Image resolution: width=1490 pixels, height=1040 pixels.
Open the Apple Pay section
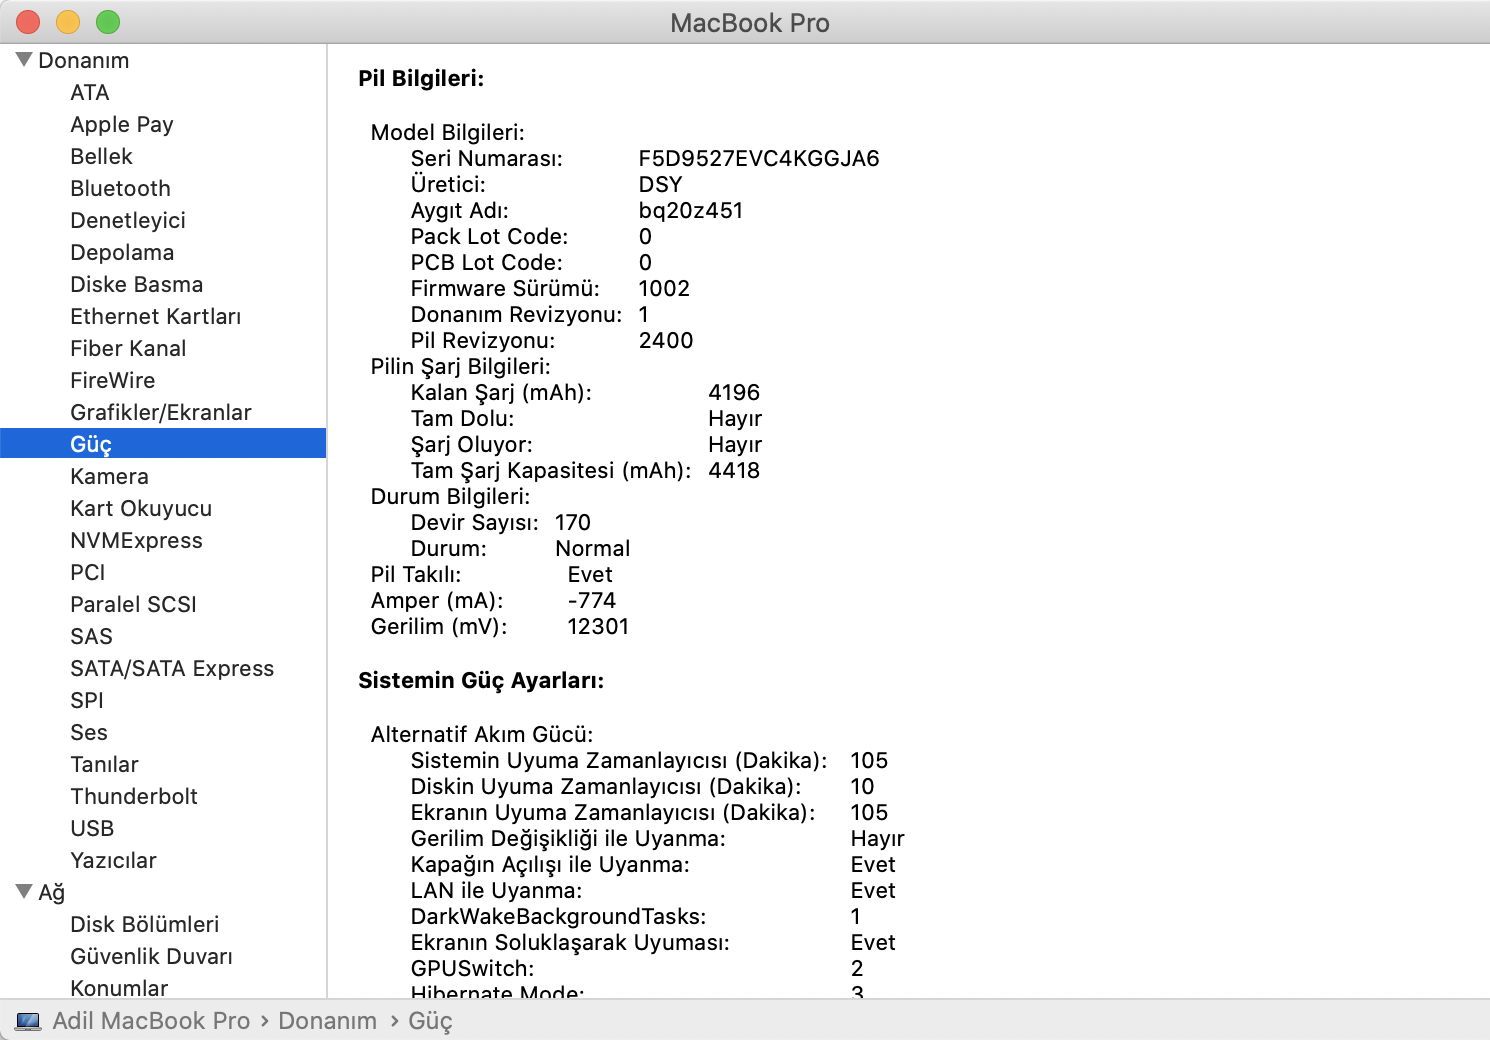click(122, 125)
